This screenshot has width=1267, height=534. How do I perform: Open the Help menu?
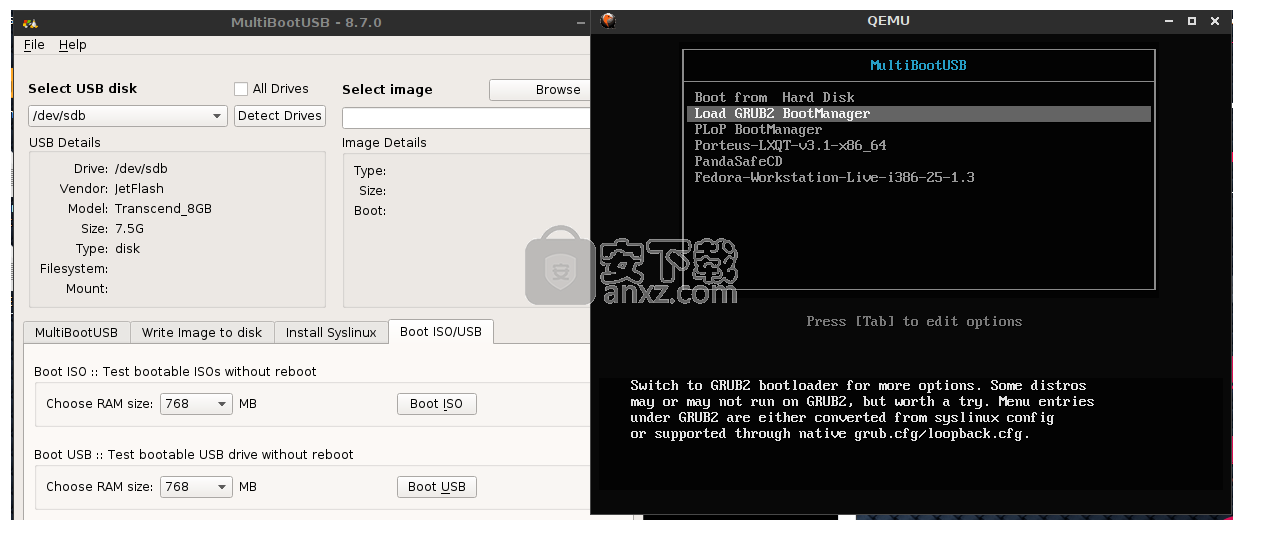(x=72, y=44)
